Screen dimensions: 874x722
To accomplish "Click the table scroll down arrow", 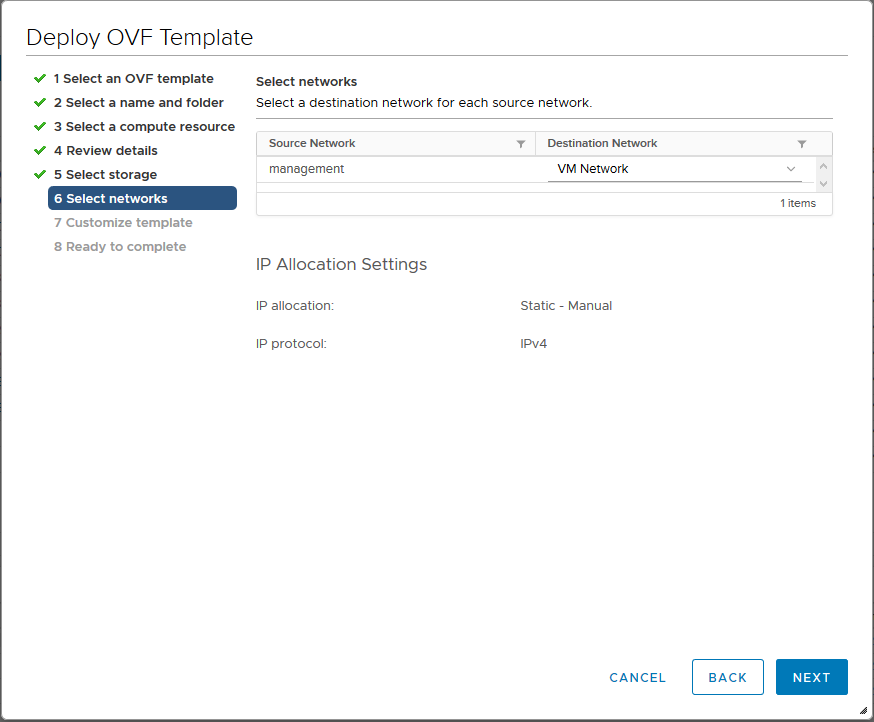I will 823,183.
